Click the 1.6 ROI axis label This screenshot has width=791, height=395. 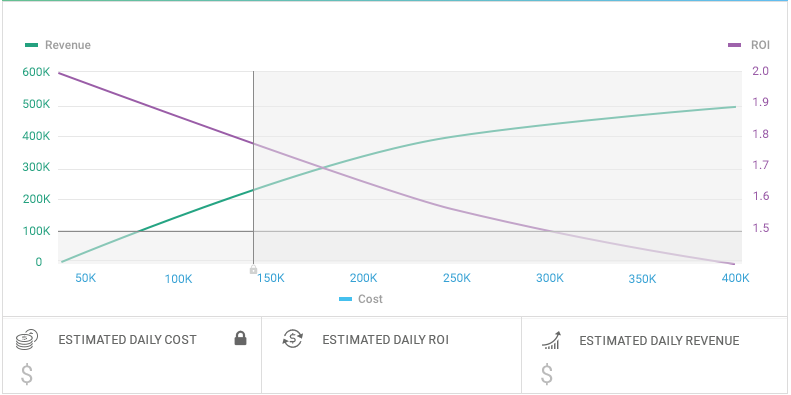coord(760,196)
